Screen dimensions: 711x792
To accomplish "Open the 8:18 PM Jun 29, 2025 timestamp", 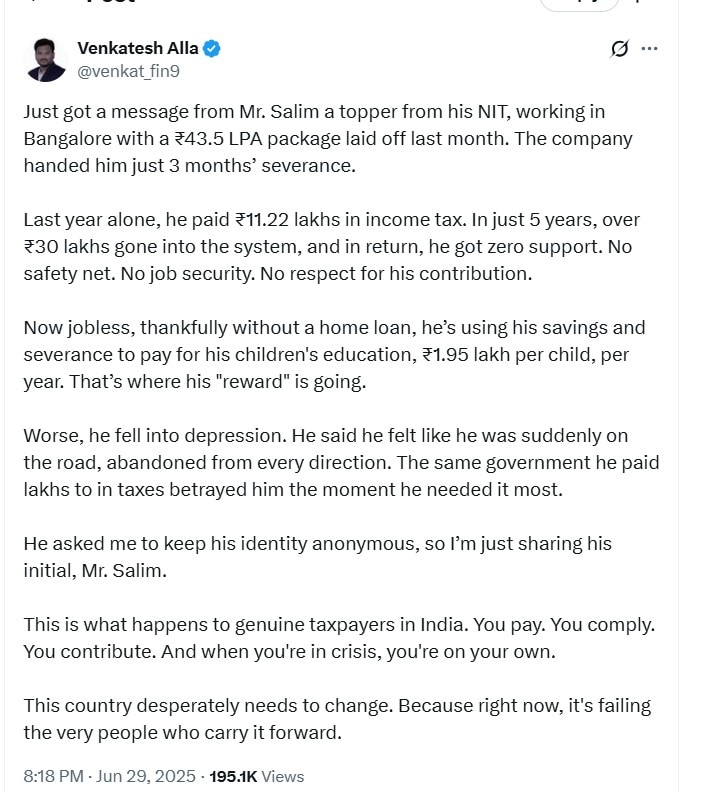I will click(109, 776).
